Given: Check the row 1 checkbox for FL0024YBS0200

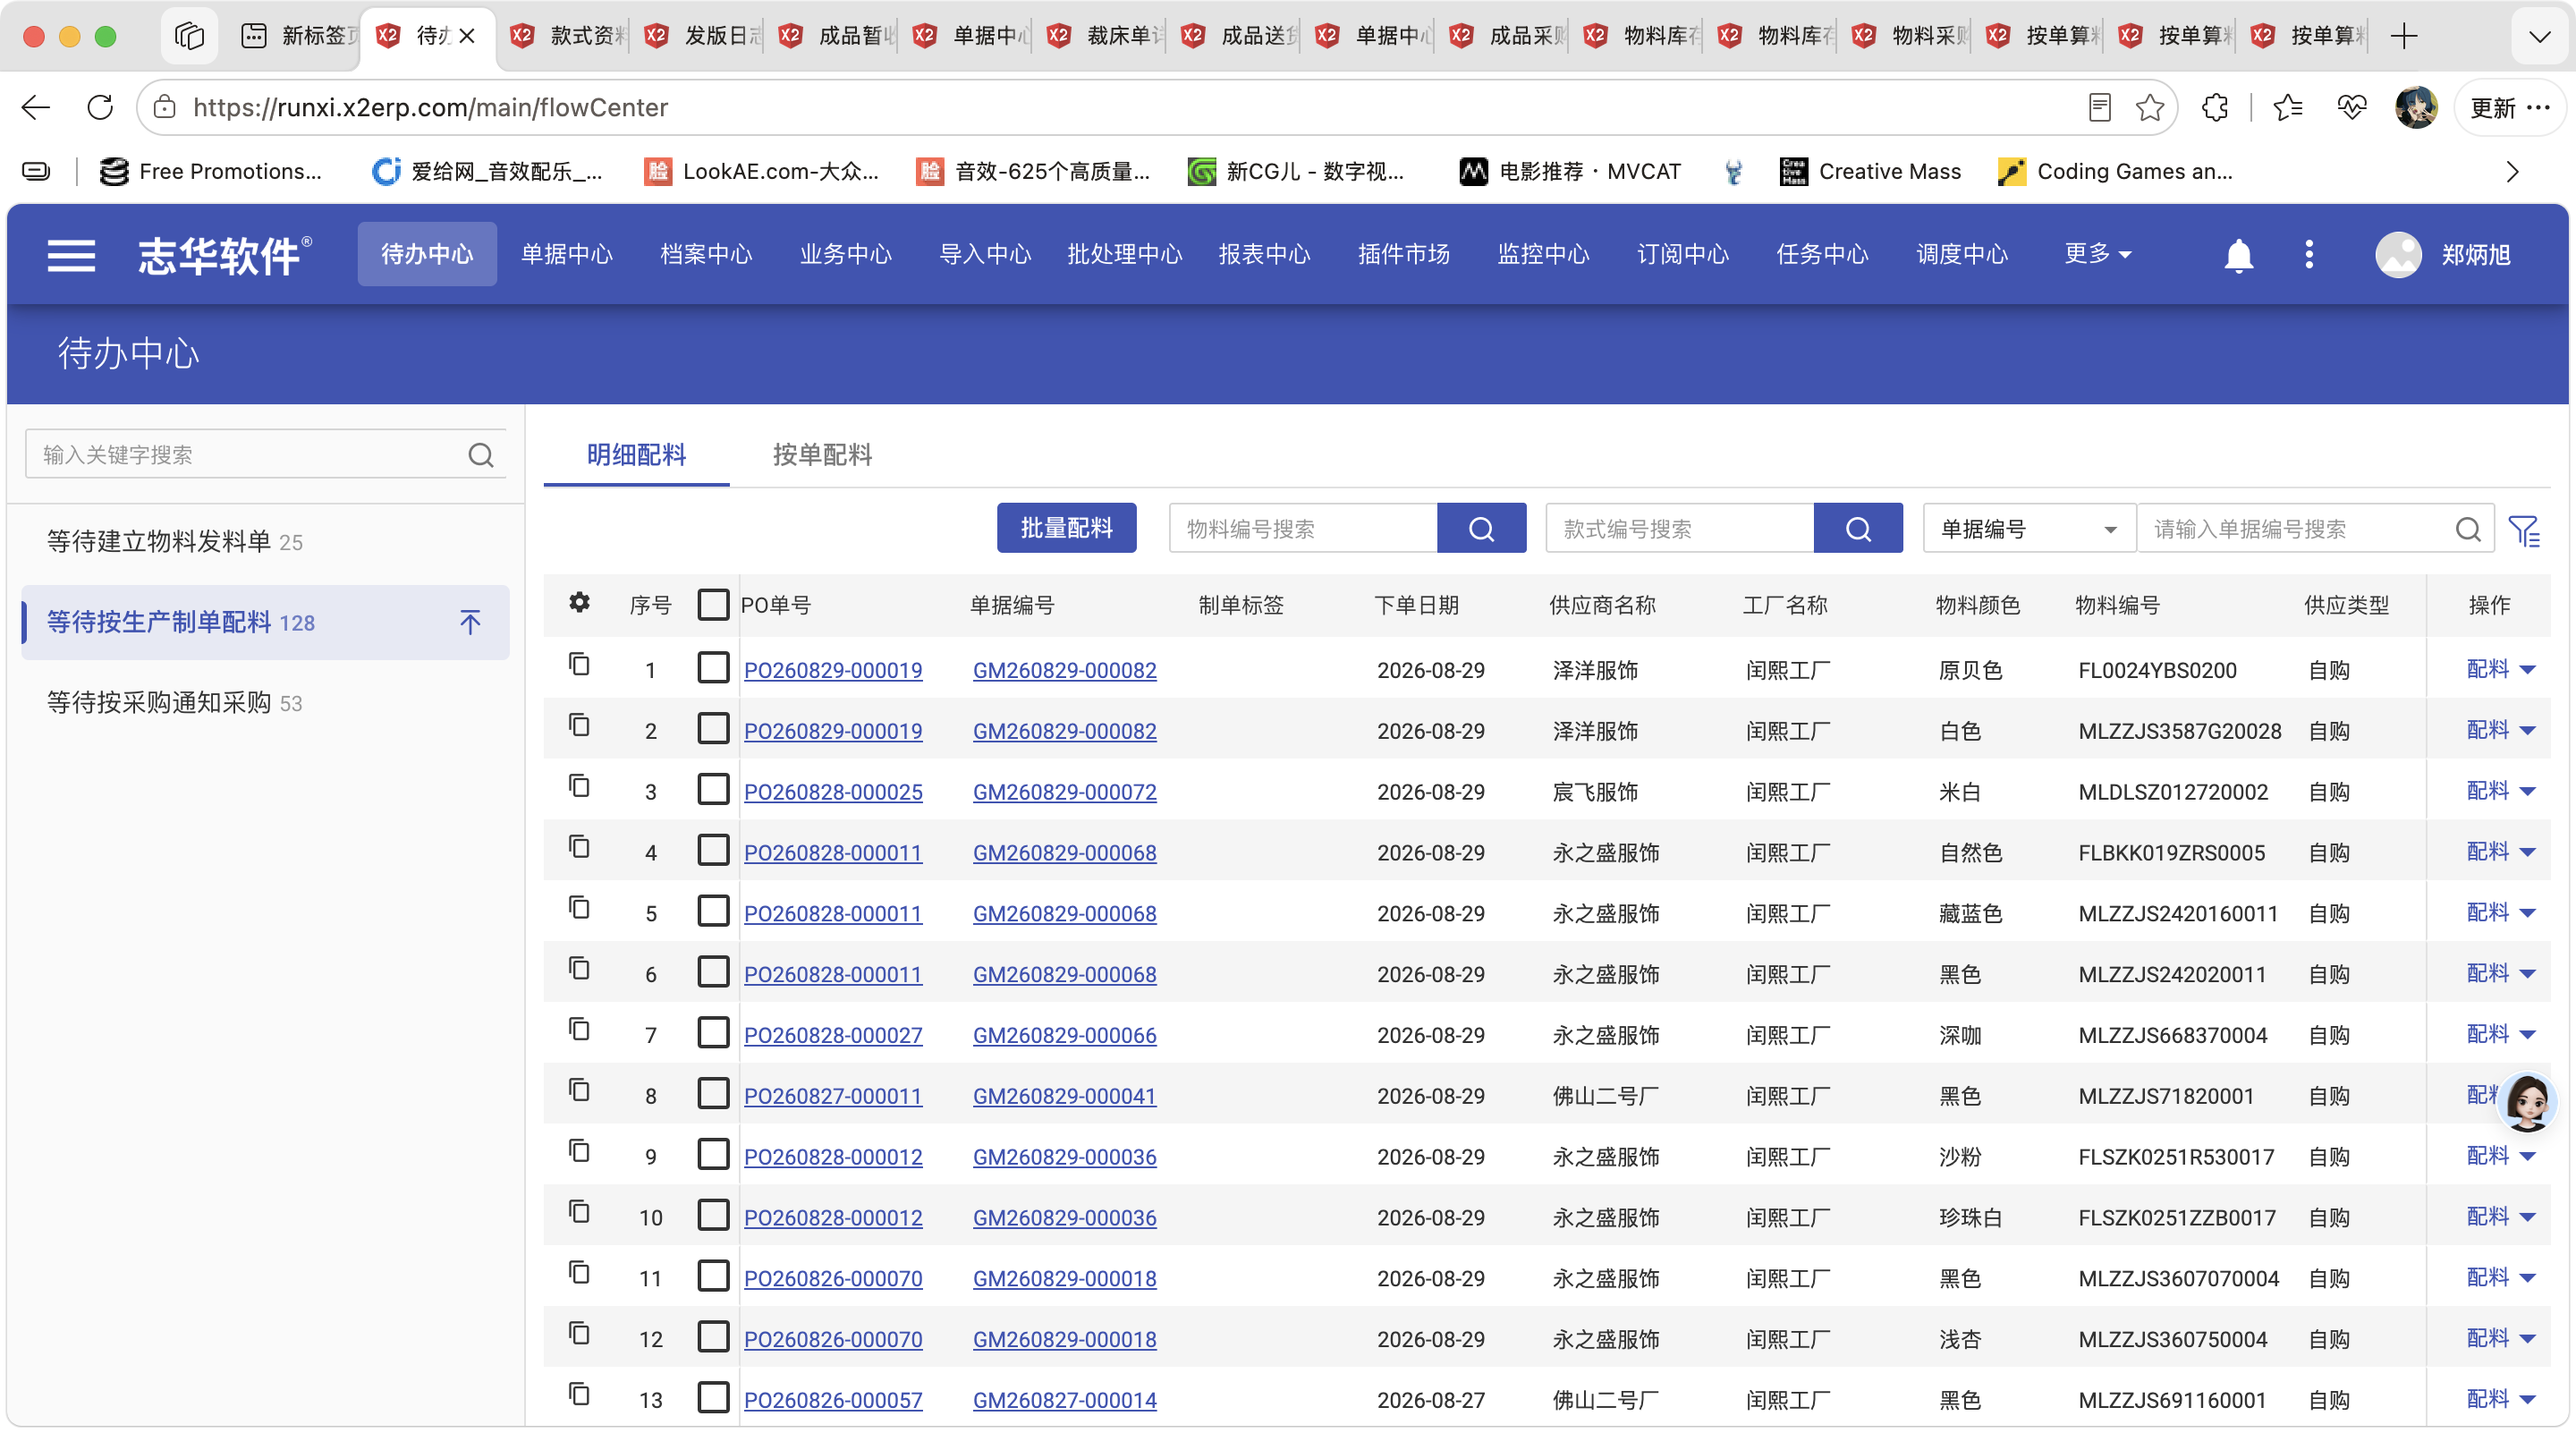Looking at the screenshot, I should coord(713,668).
